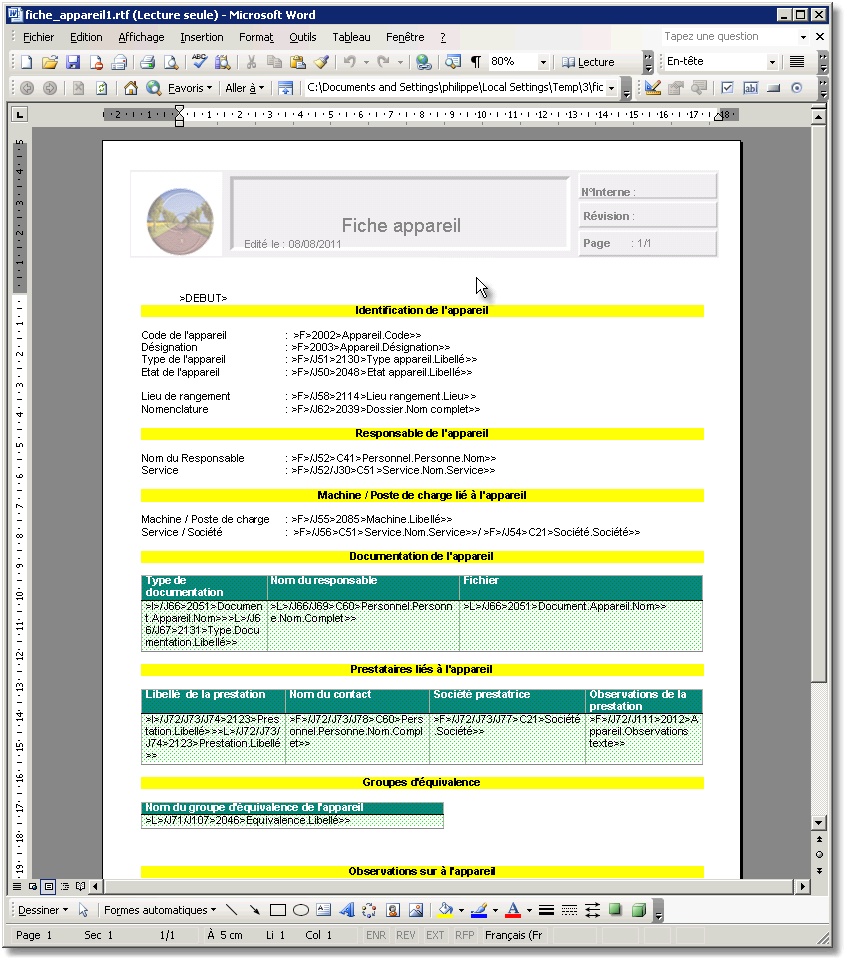The width and height of the screenshot is (847, 962).
Task: Insert a Text Box
Action: pyautogui.click(x=323, y=910)
